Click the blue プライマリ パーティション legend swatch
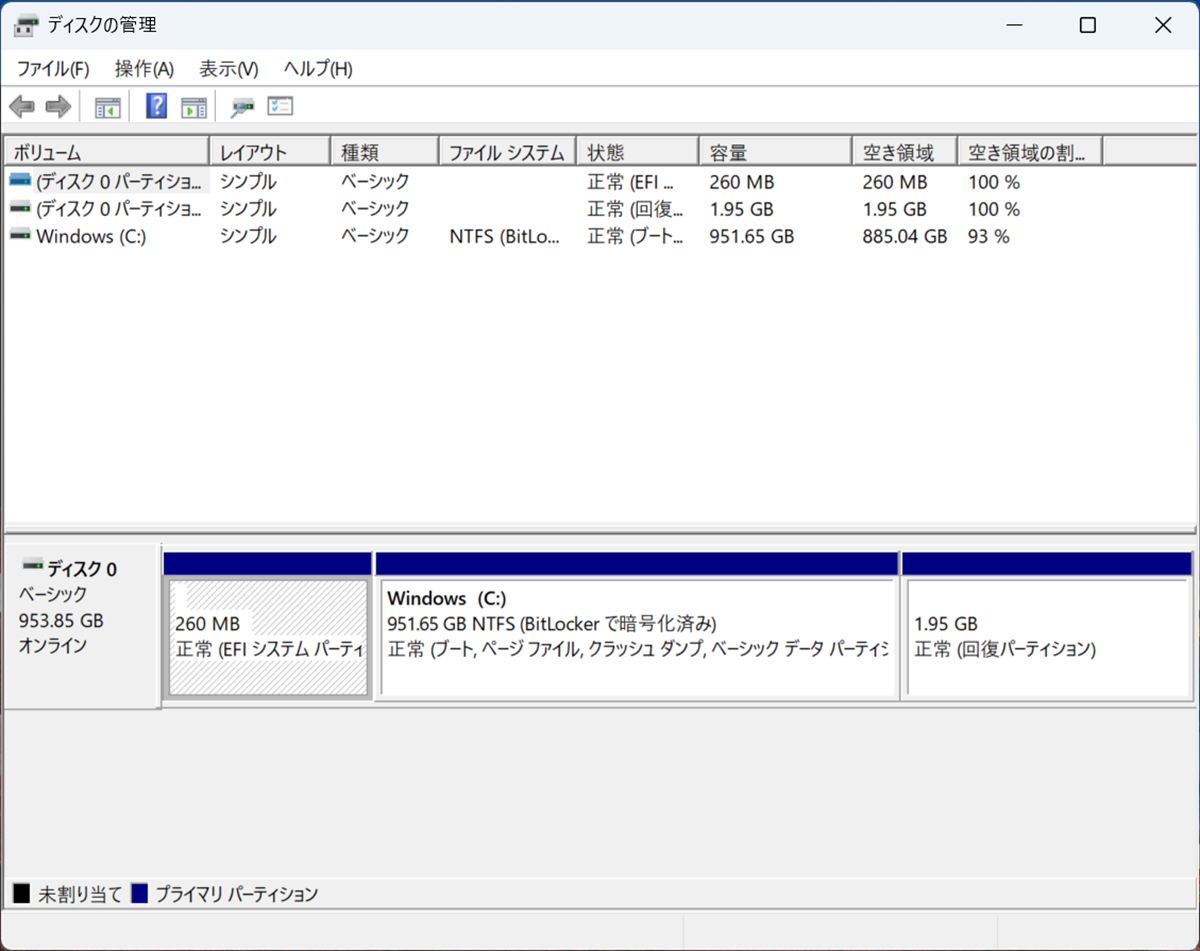This screenshot has width=1200, height=951. coord(140,894)
